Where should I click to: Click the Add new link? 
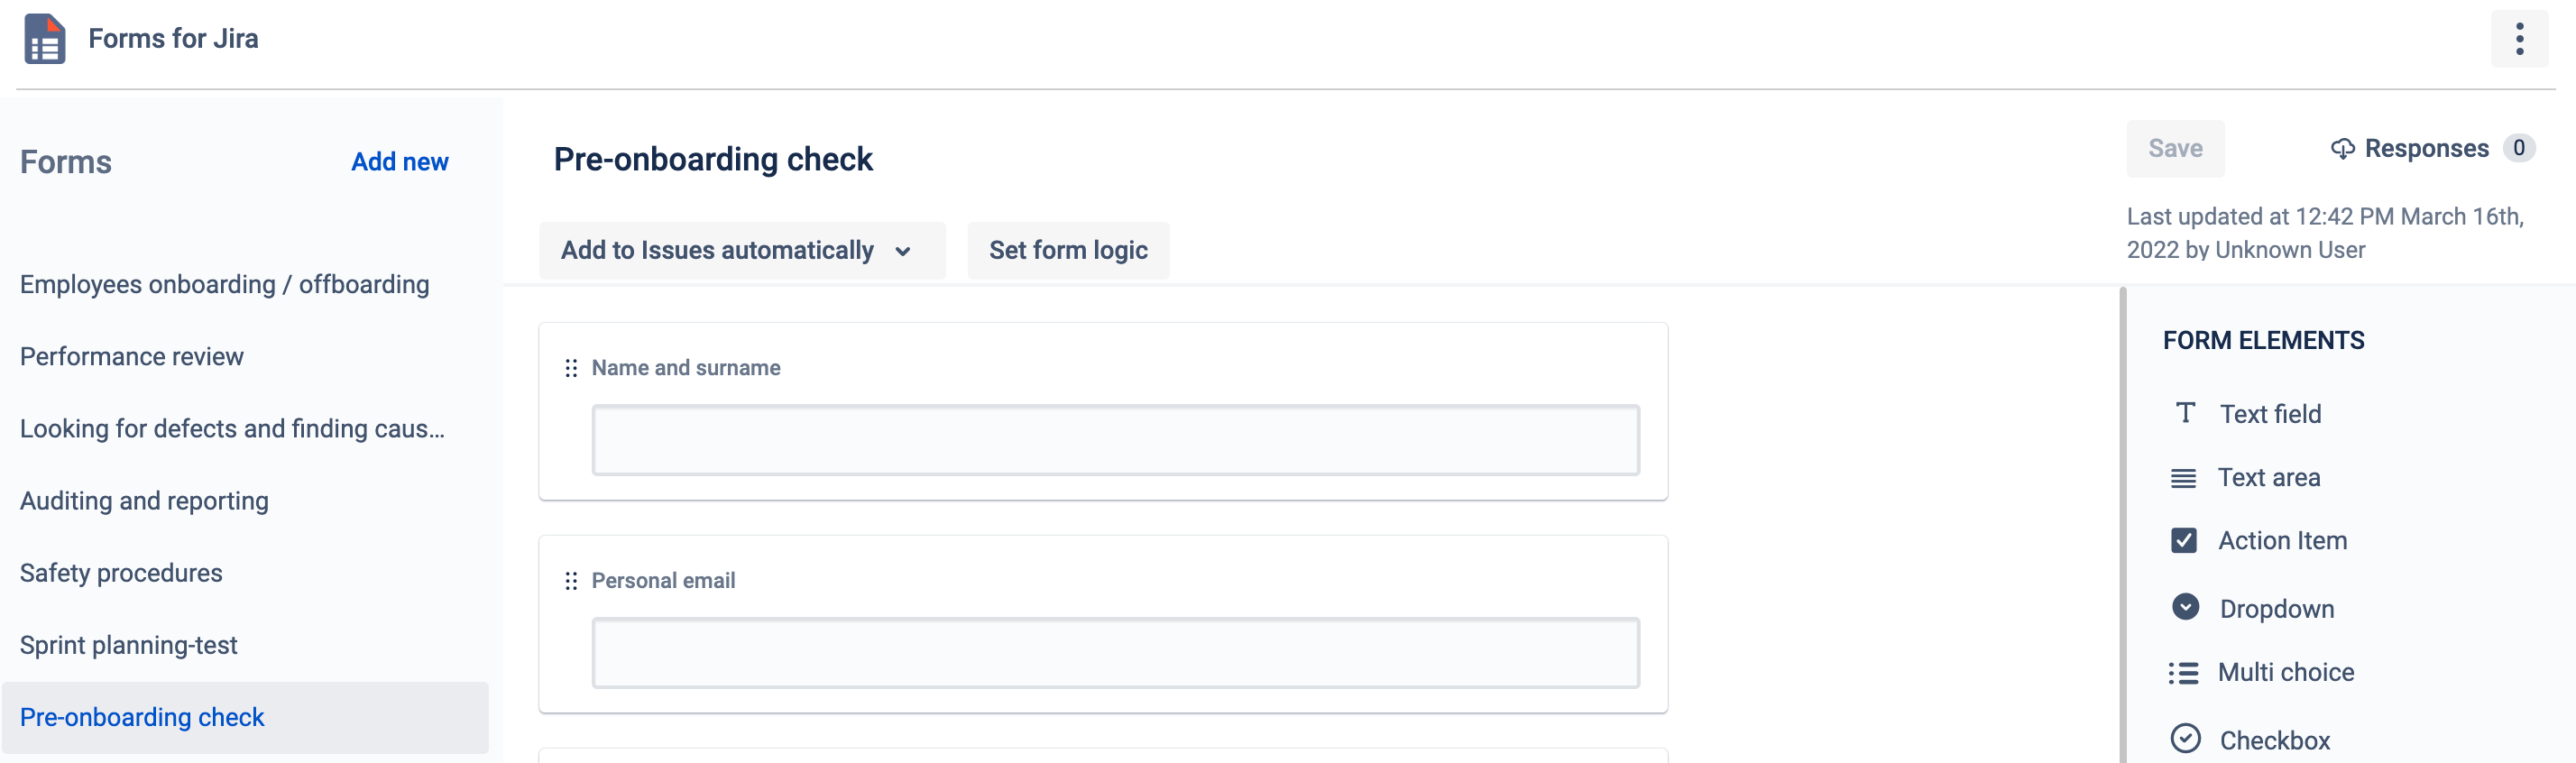pos(399,161)
